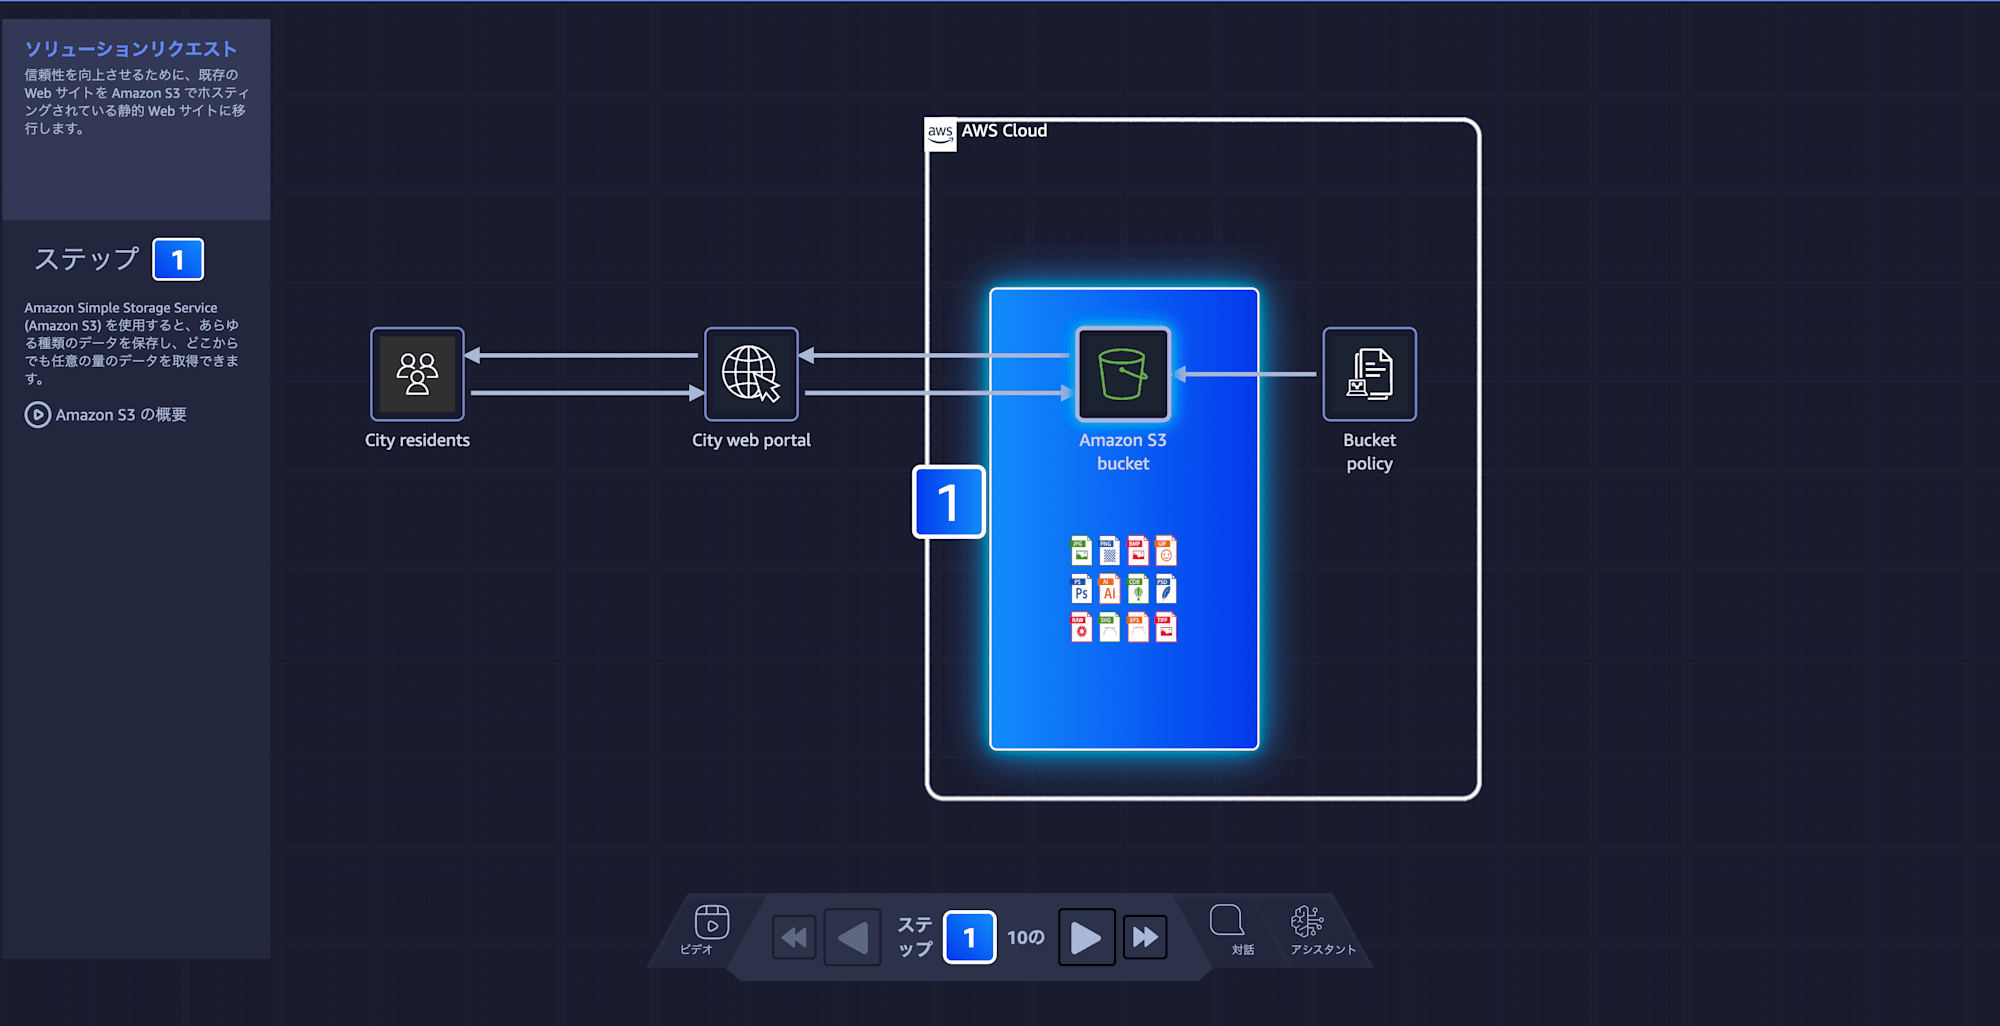Image resolution: width=2000 pixels, height=1026 pixels.
Task: Click the Bucket policy document icon
Action: tap(1369, 374)
